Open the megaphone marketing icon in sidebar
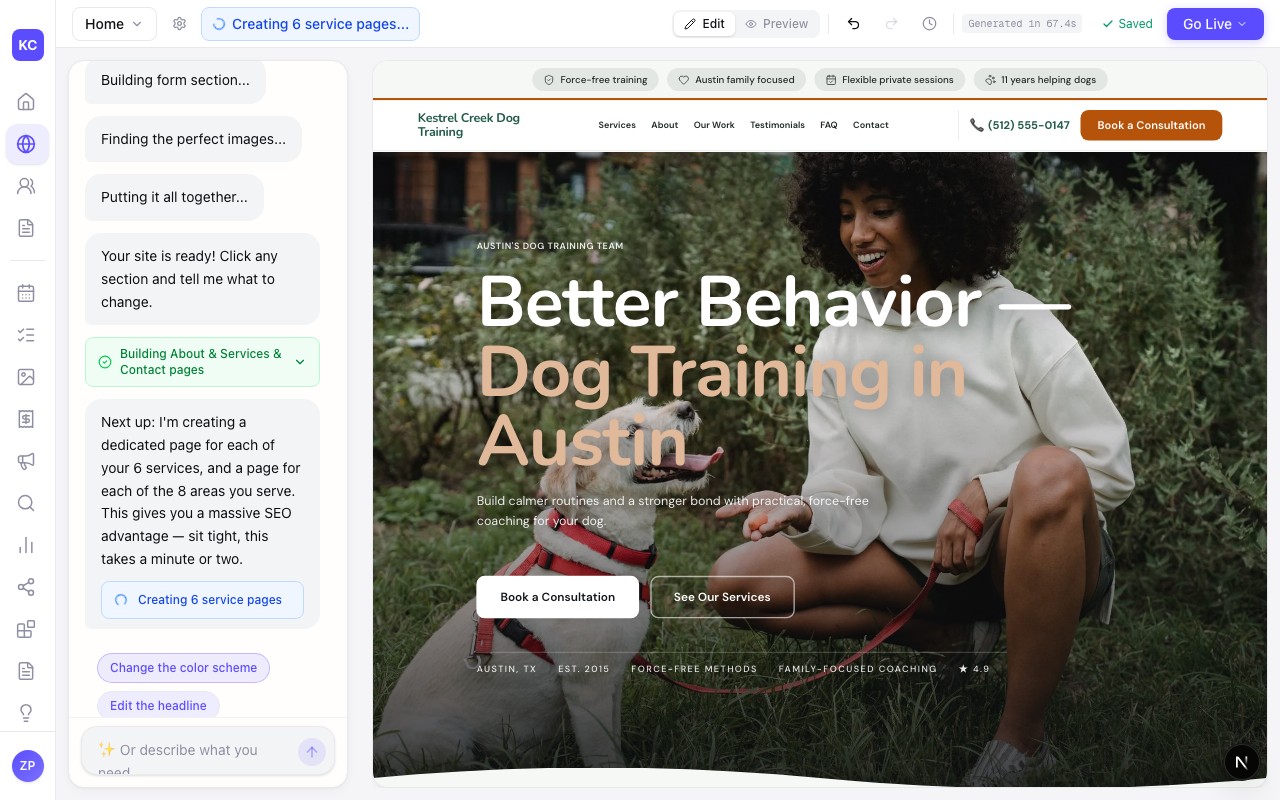The image size is (1280, 800). (27, 461)
